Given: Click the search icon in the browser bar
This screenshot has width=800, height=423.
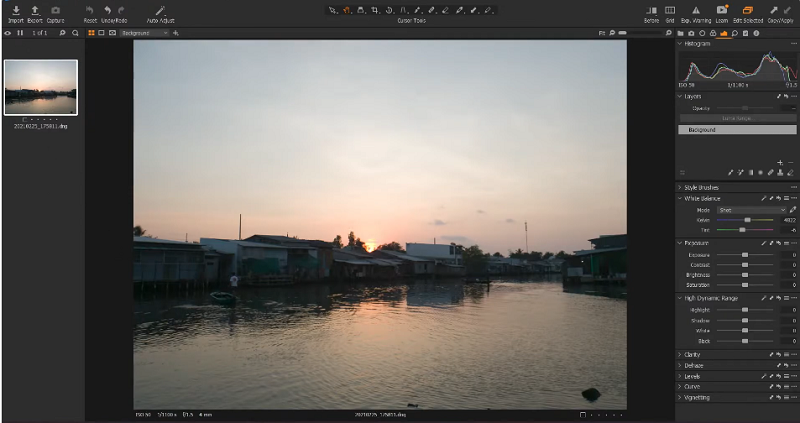Looking at the screenshot, I should tap(75, 33).
